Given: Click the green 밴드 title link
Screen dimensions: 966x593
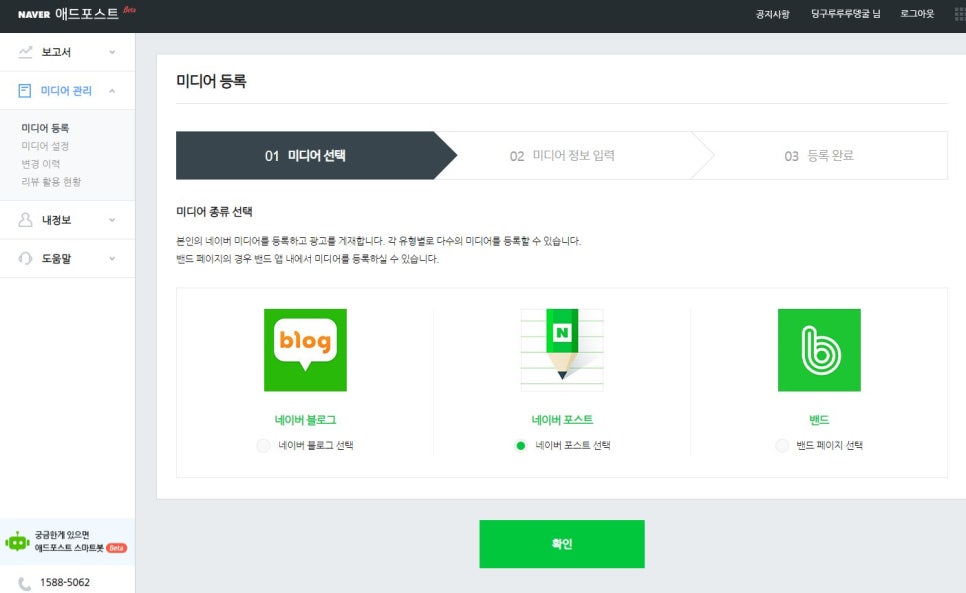Looking at the screenshot, I should point(819,420).
